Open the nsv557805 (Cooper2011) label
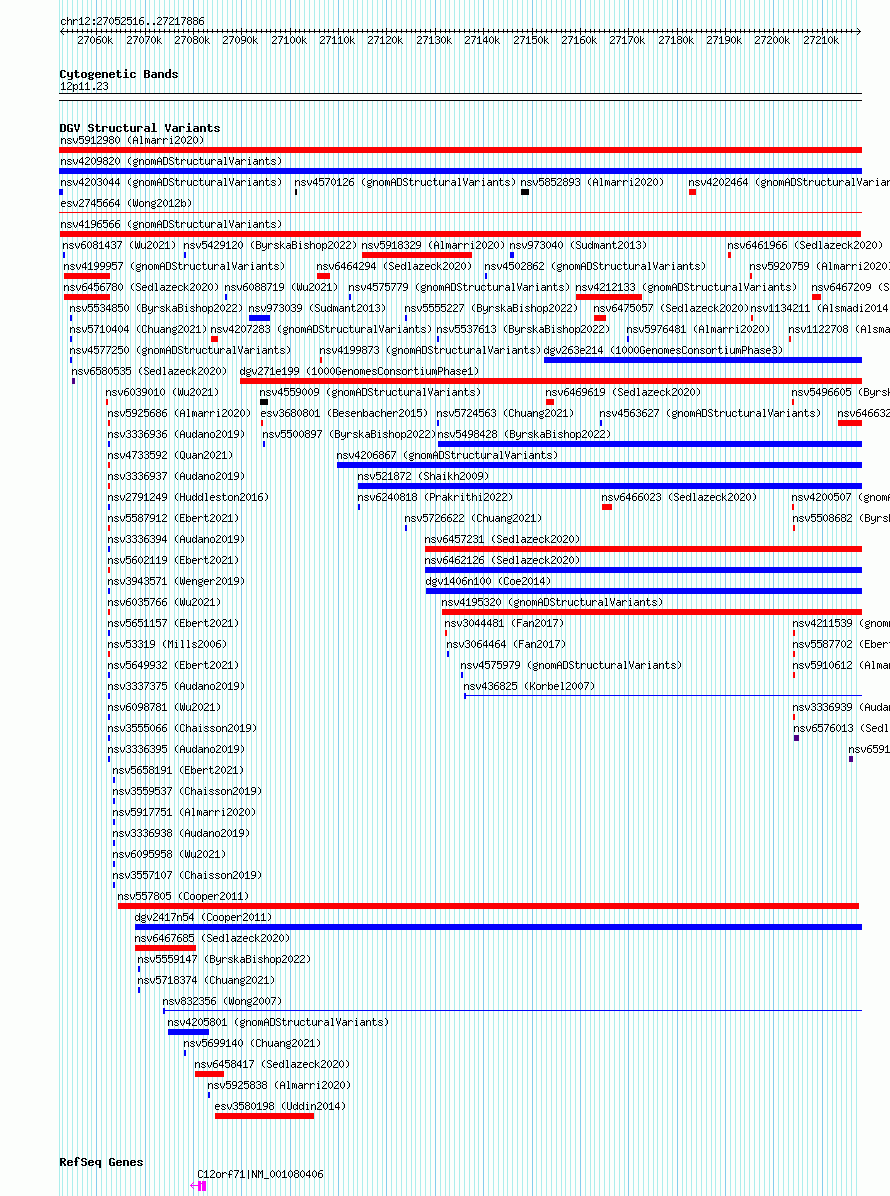The image size is (890, 1196). [183, 896]
